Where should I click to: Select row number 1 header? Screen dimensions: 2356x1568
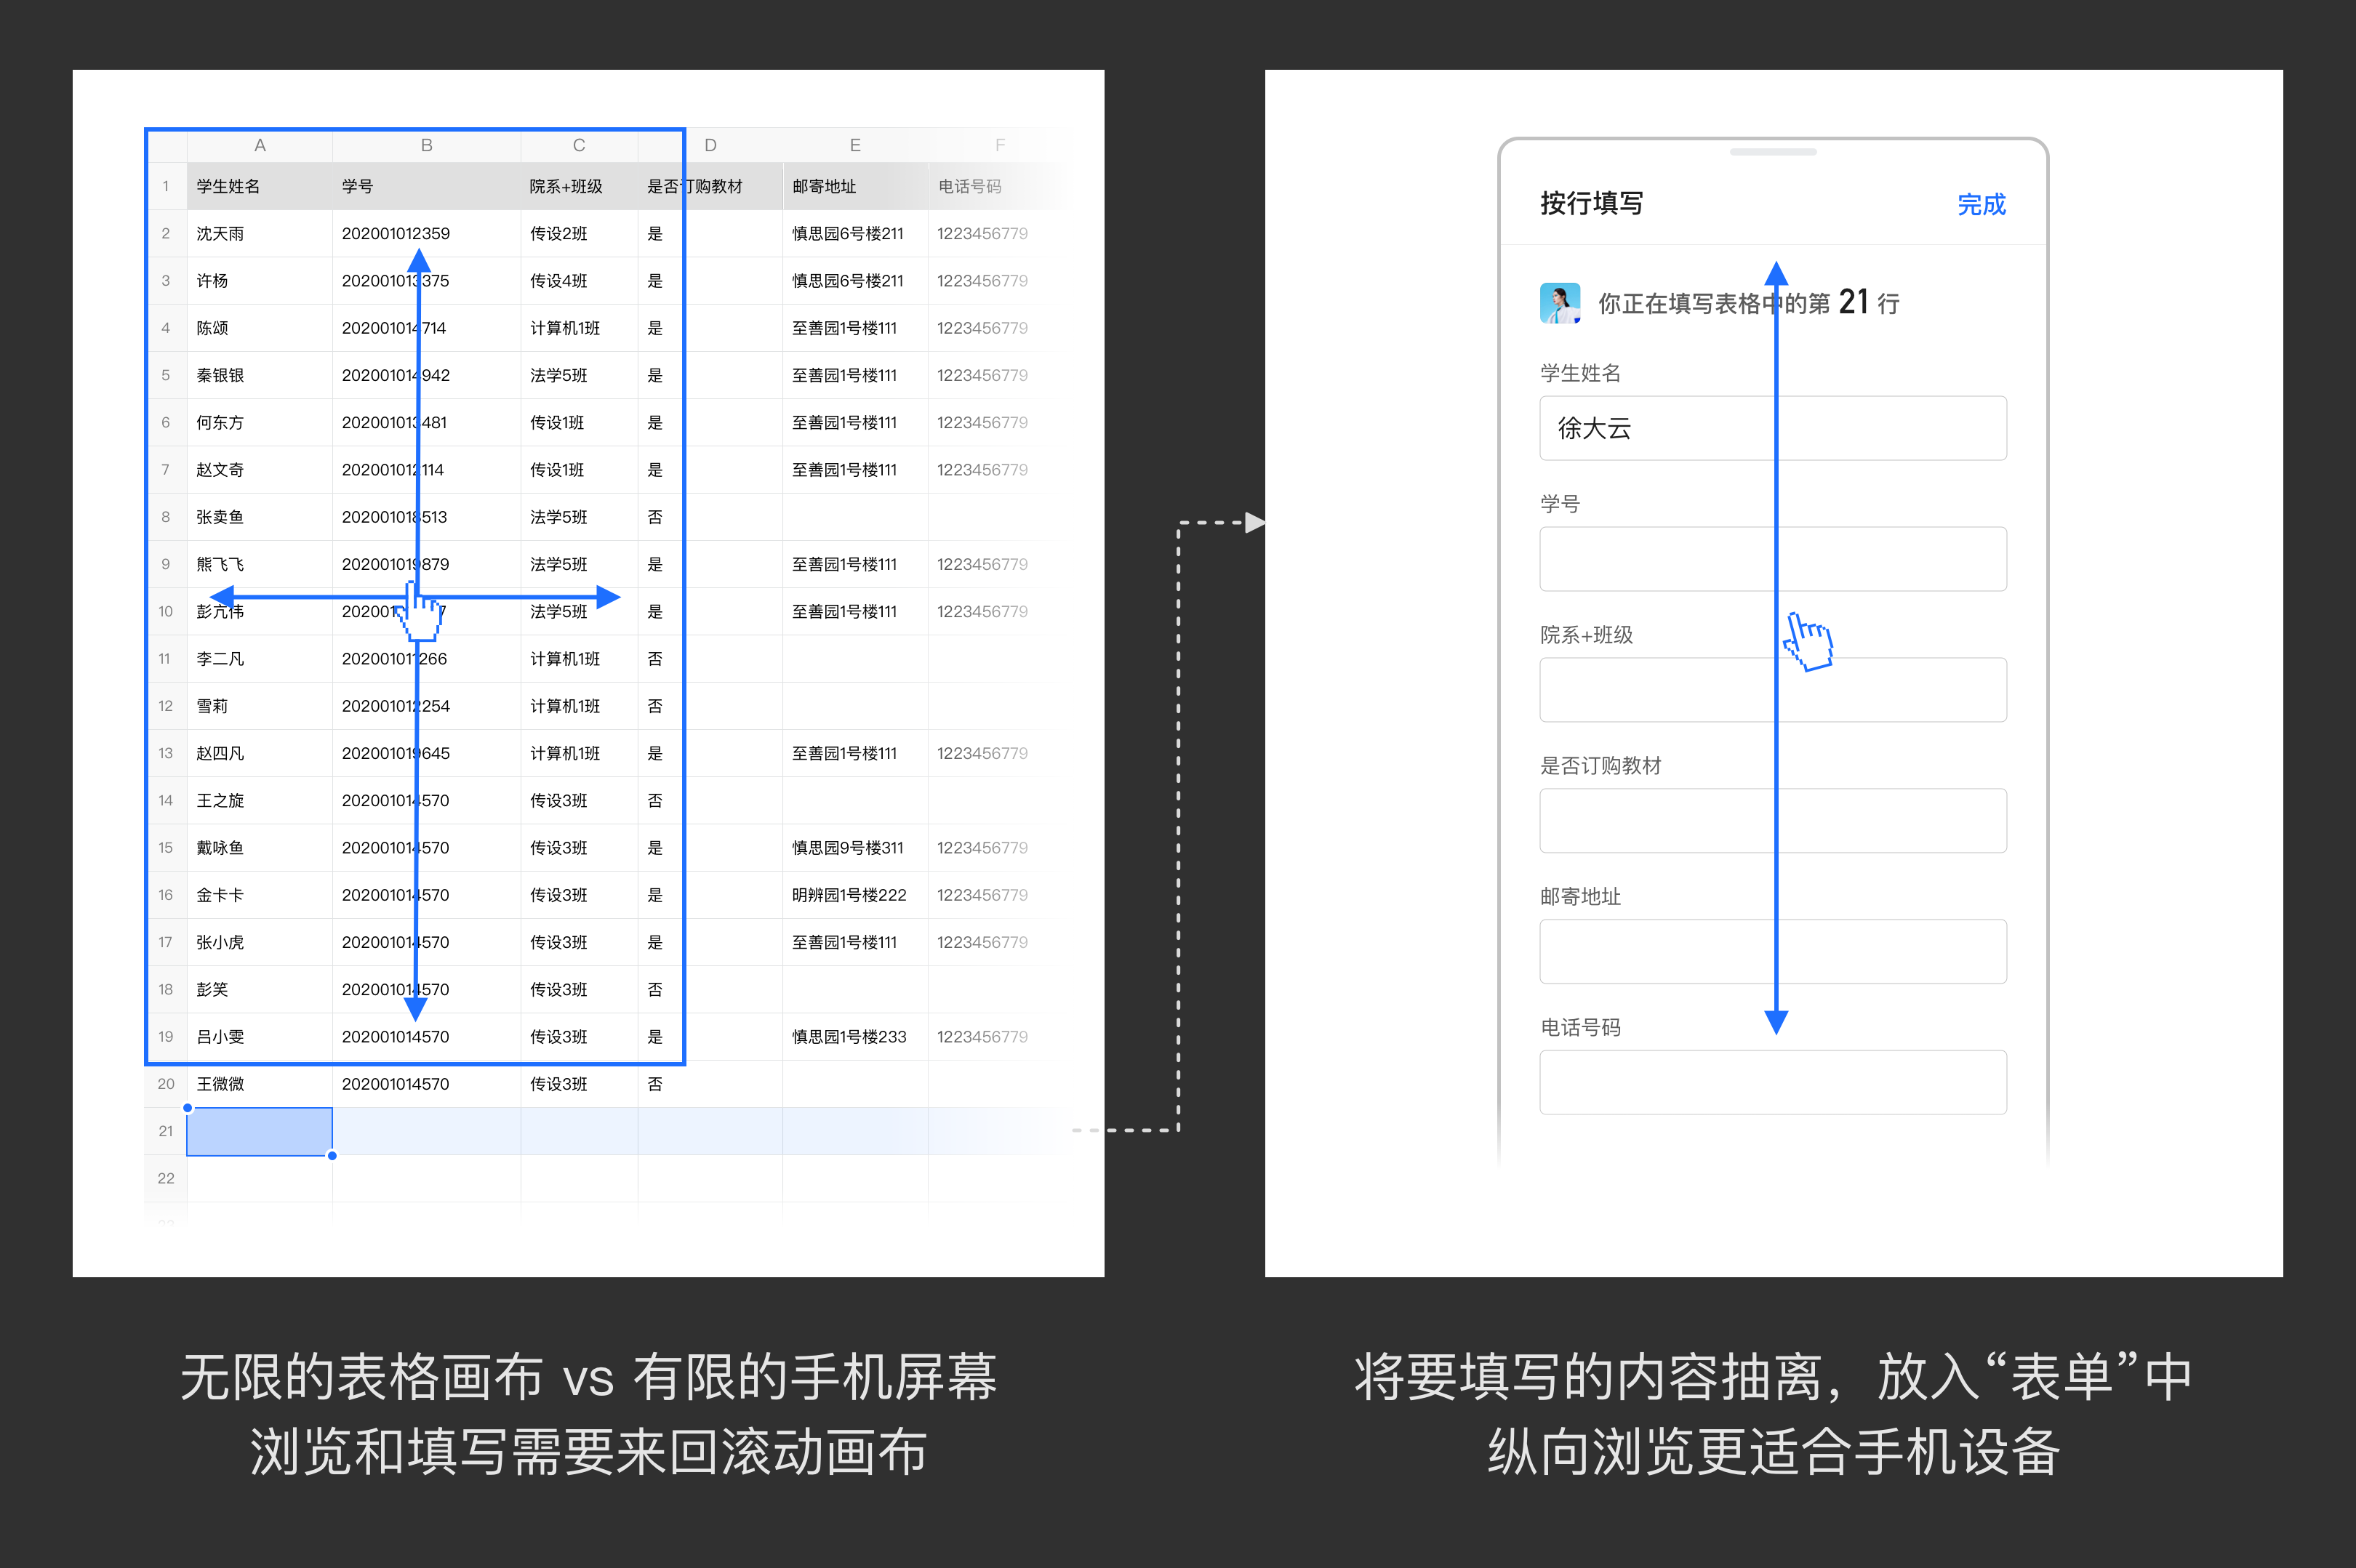tap(166, 186)
